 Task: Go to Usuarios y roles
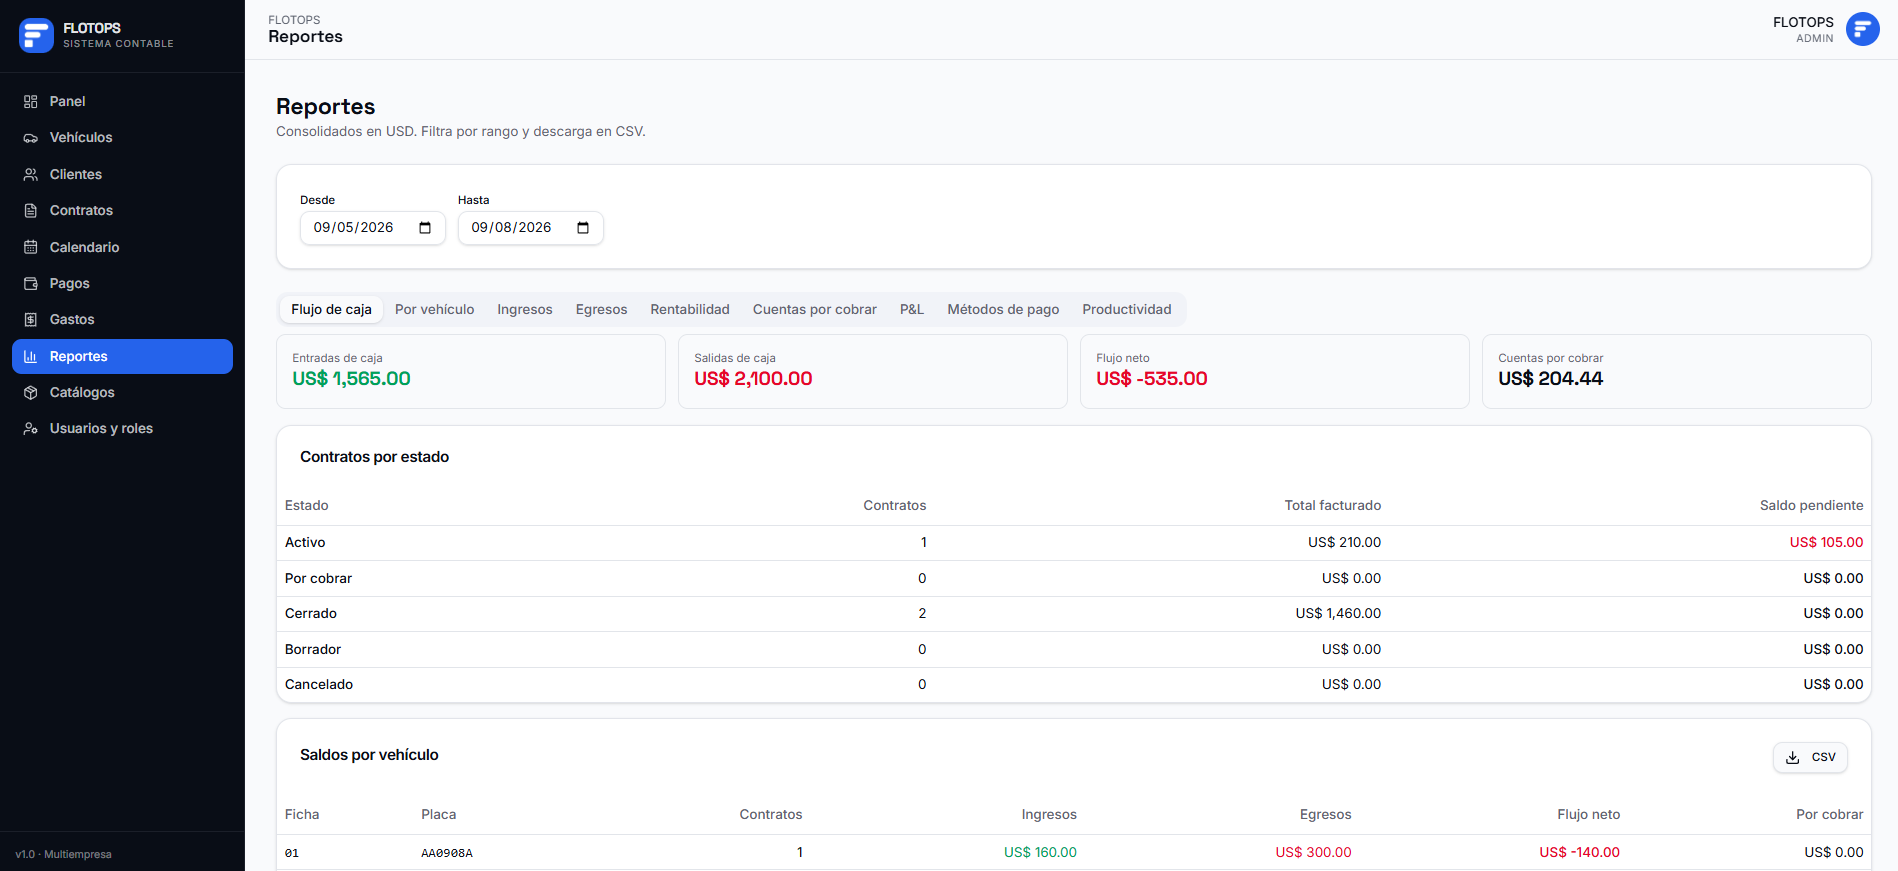click(122, 429)
